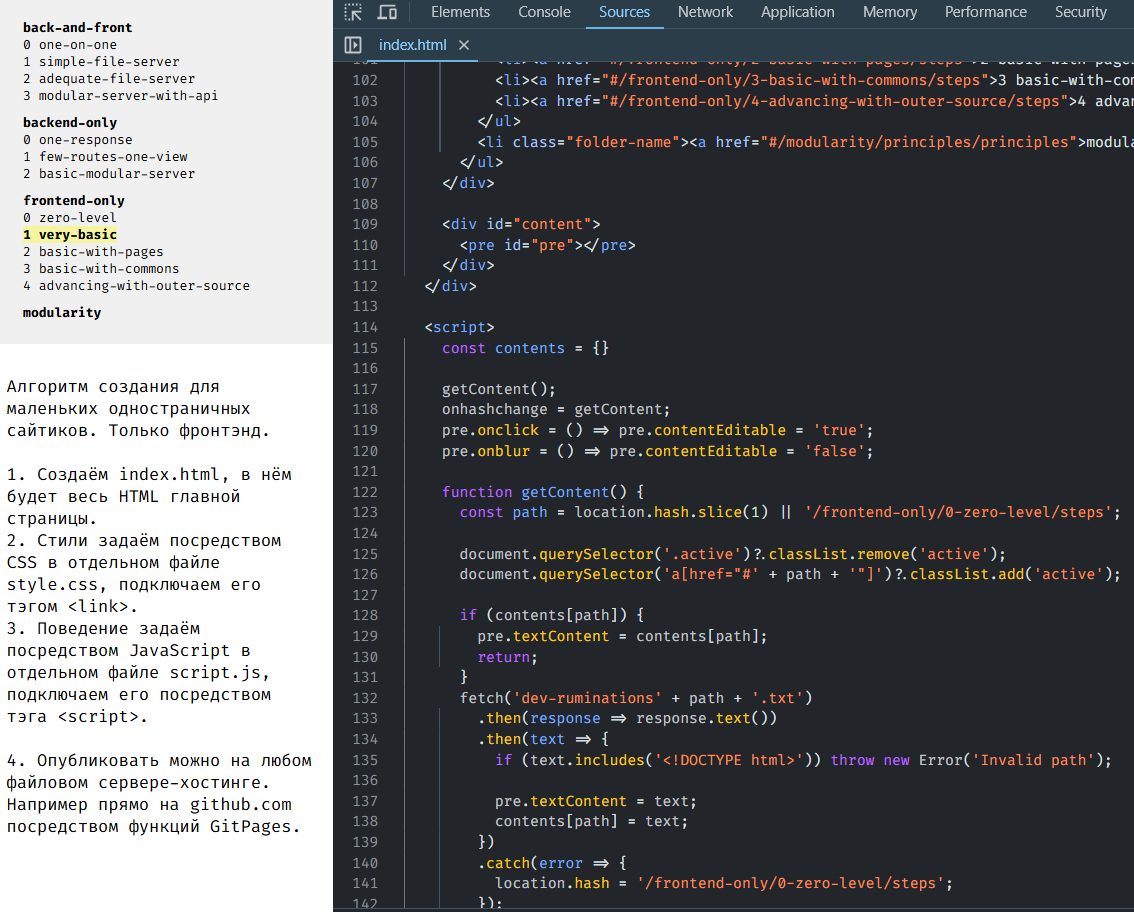This screenshot has height=912, width=1134.
Task: Open the back-and-front folder heading
Action: click(x=77, y=27)
